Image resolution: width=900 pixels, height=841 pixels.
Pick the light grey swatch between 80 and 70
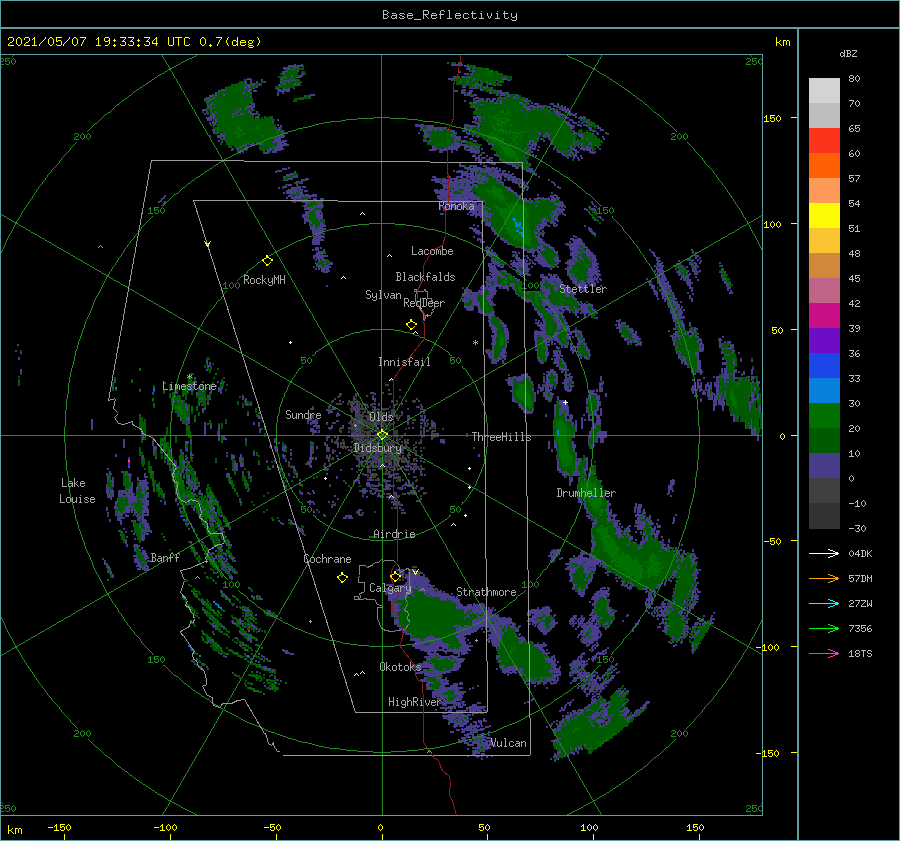click(x=824, y=91)
